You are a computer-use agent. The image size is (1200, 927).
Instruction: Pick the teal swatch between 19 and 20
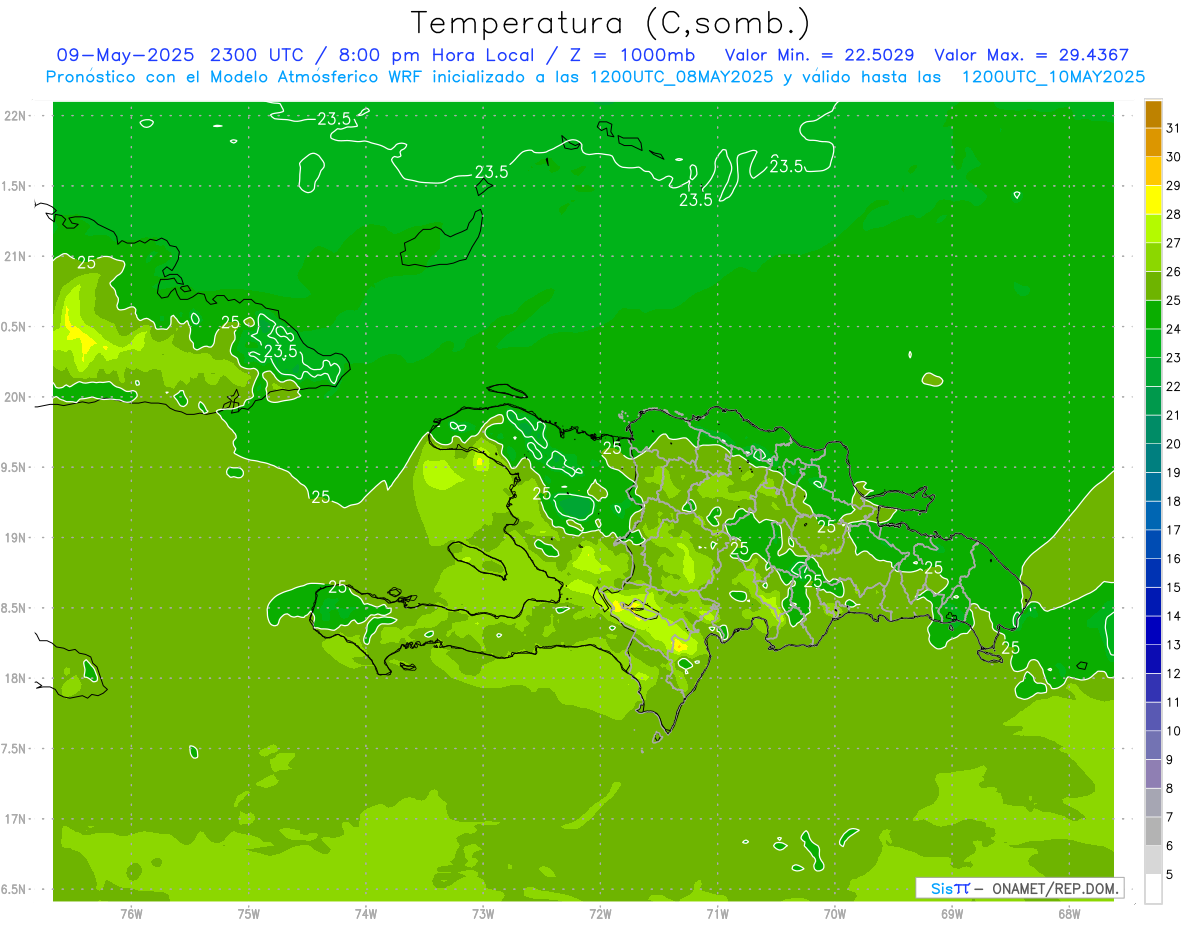(x=1153, y=458)
